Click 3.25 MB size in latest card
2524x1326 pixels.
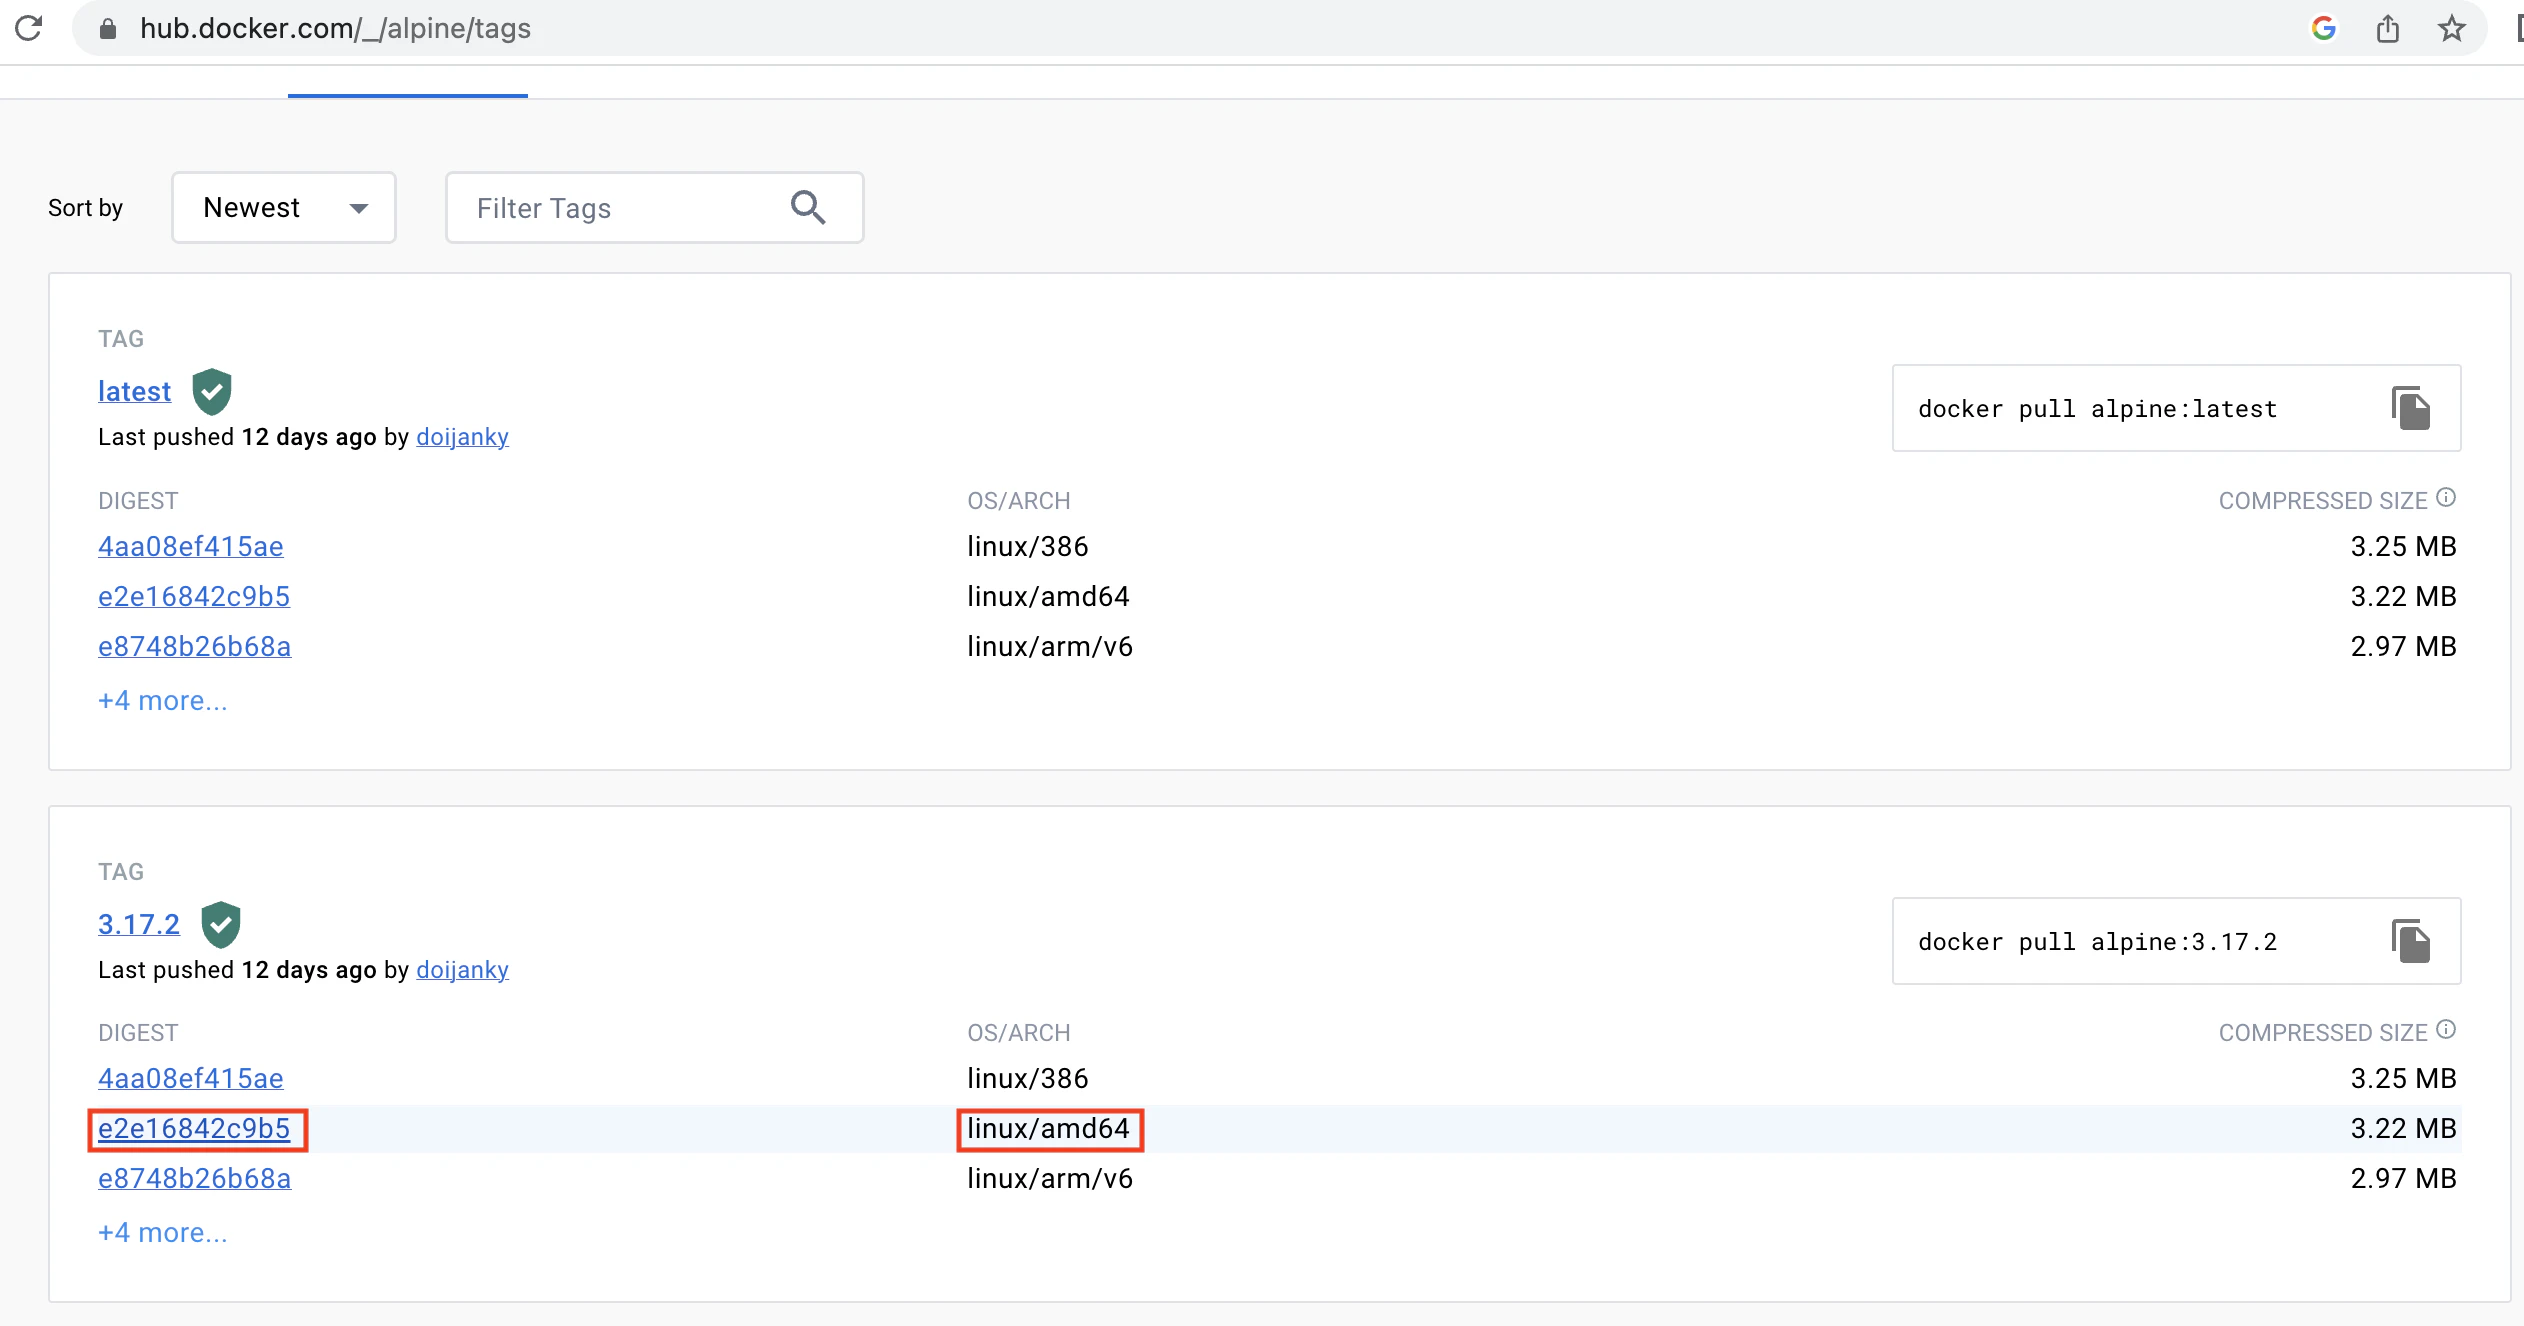point(2403,547)
